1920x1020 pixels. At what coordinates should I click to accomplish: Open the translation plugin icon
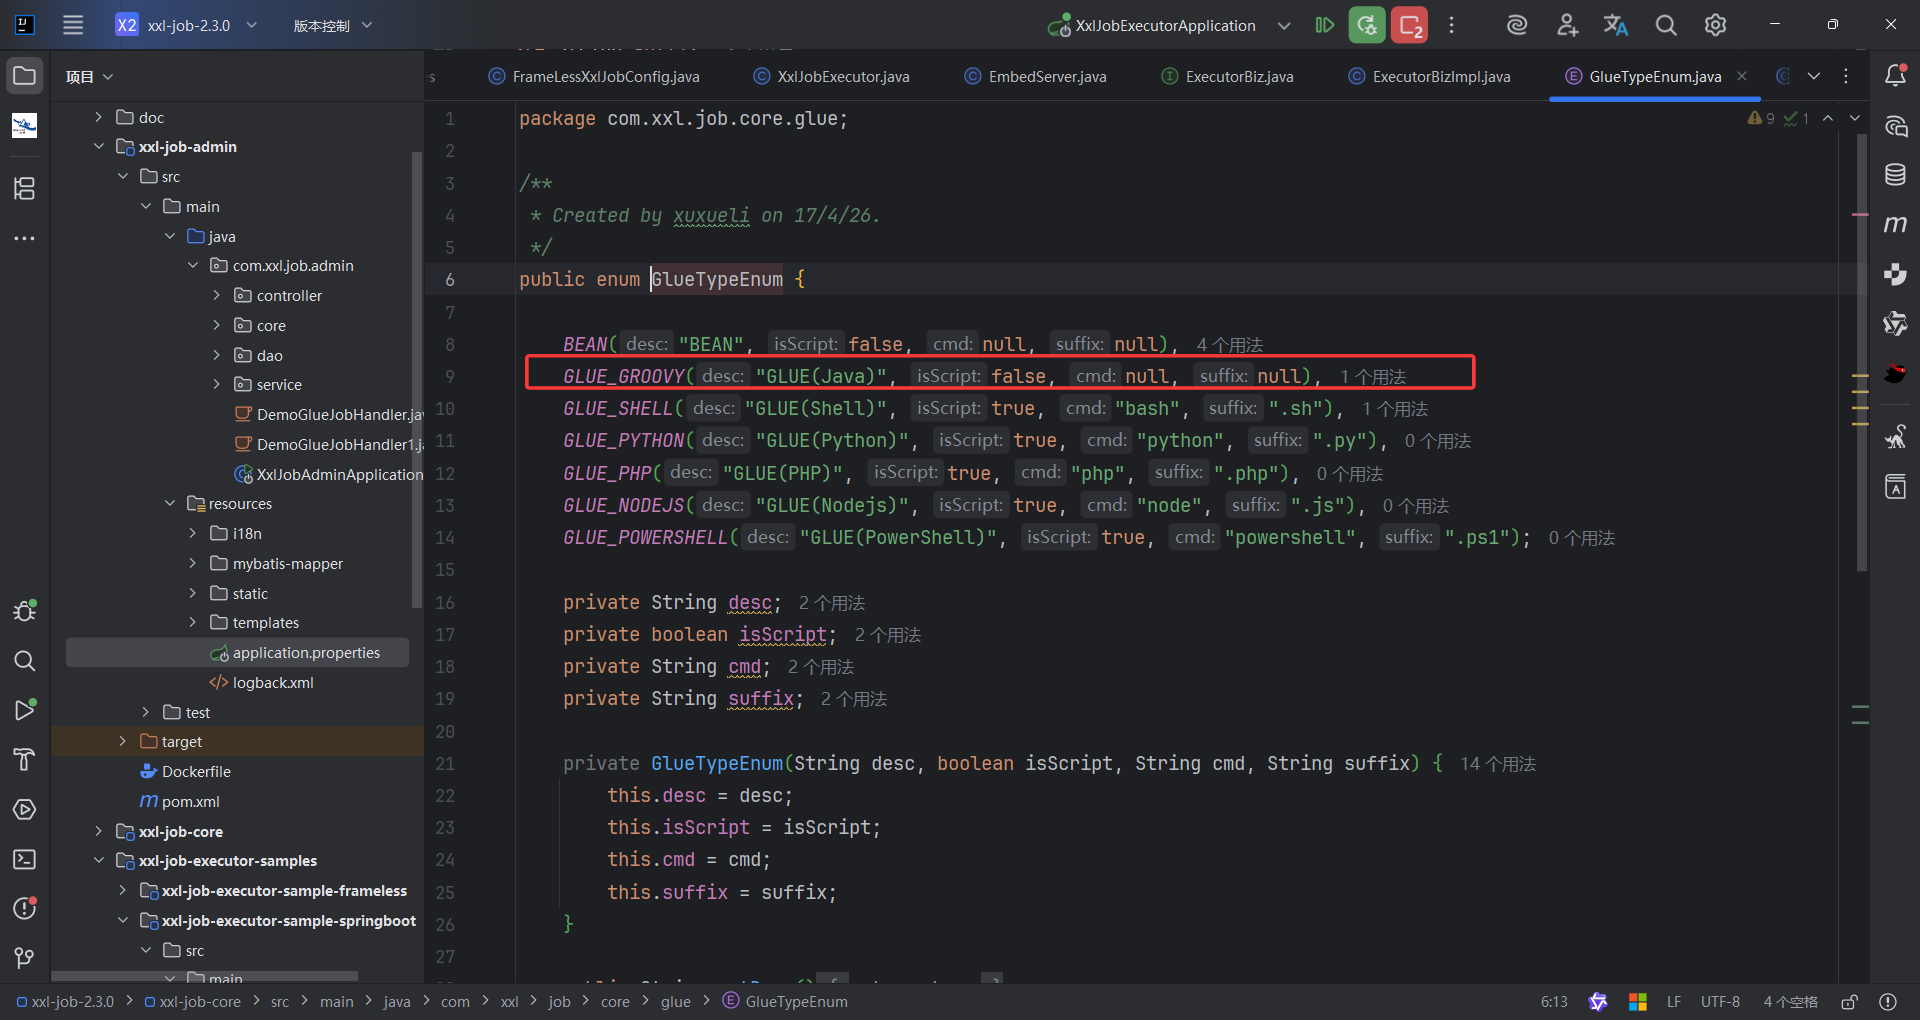pos(1616,25)
